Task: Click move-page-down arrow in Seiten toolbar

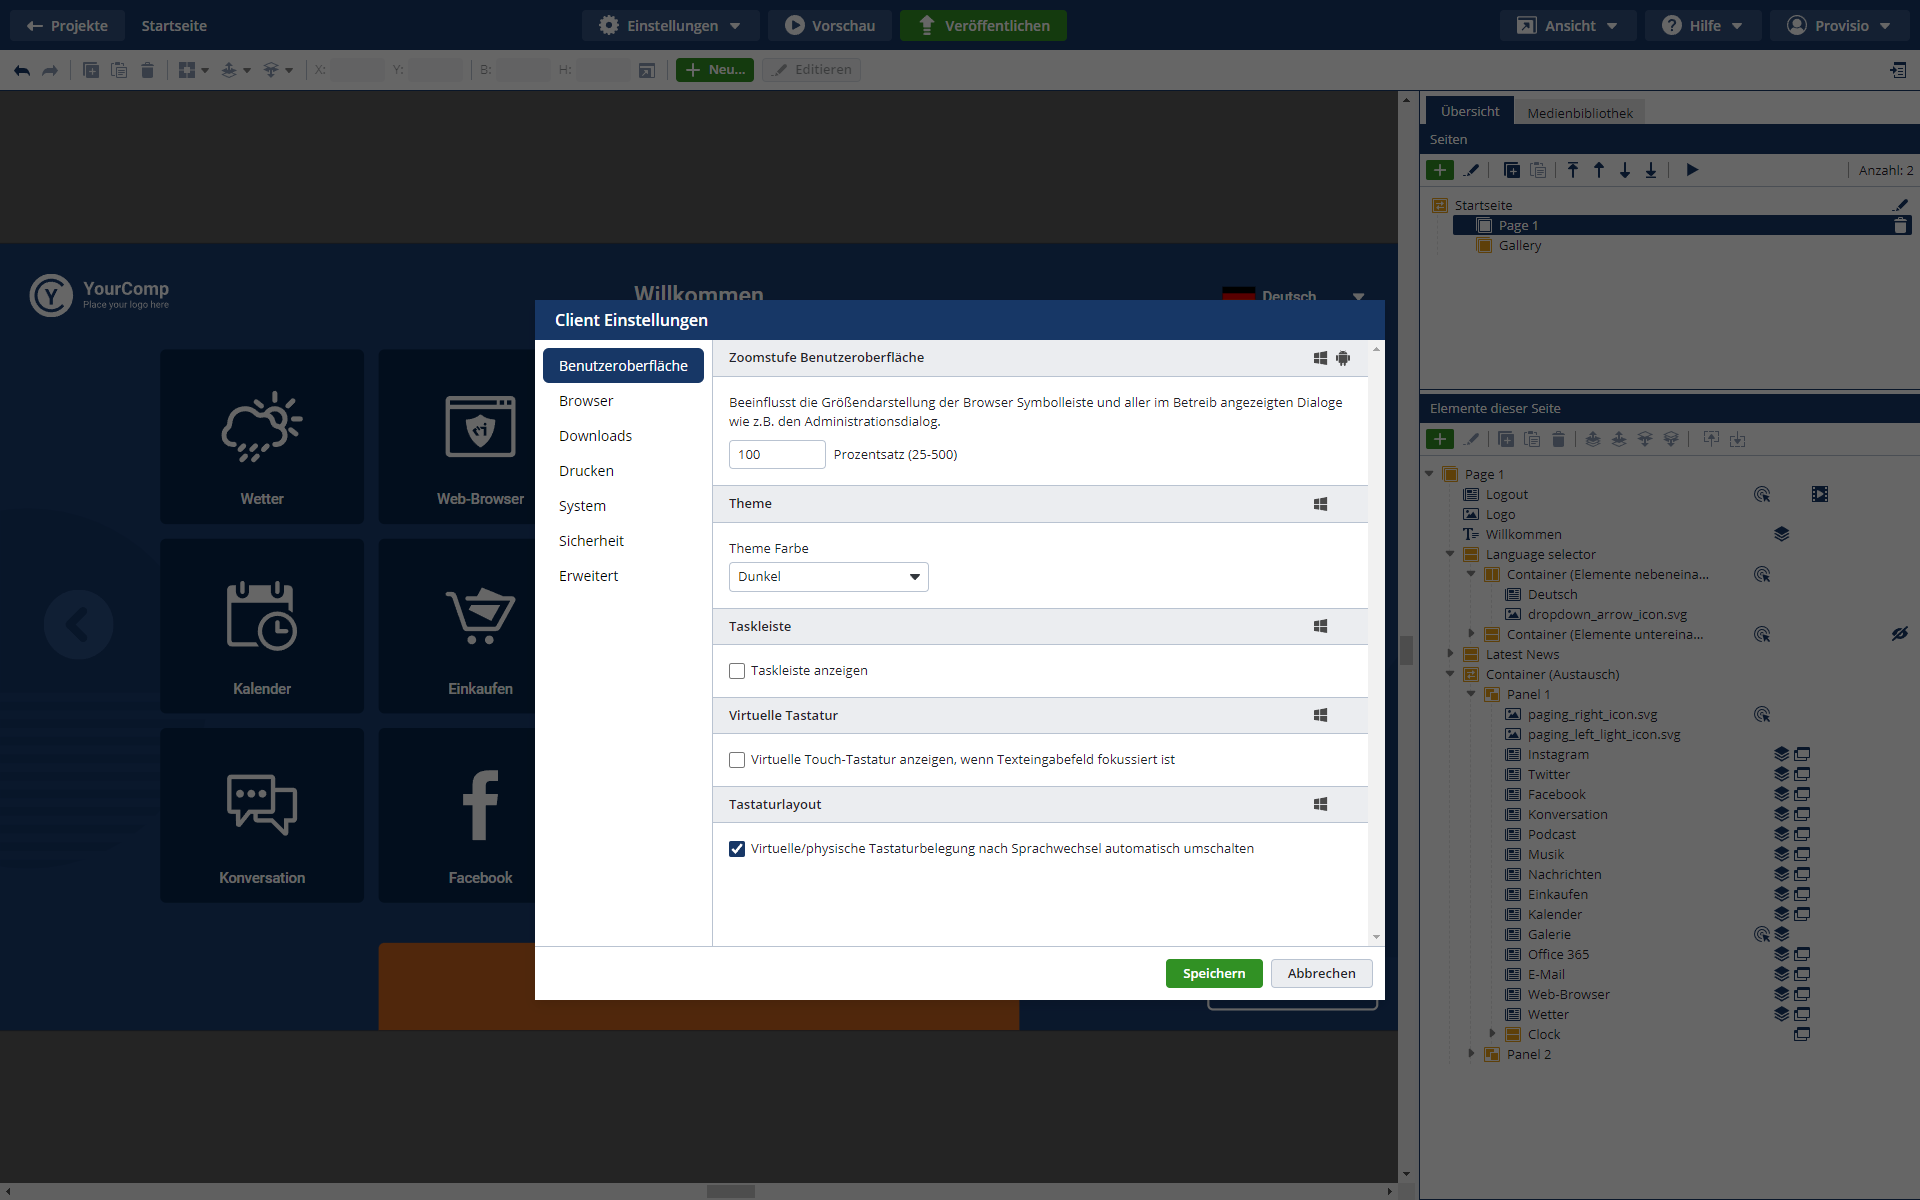Action: click(x=1625, y=170)
